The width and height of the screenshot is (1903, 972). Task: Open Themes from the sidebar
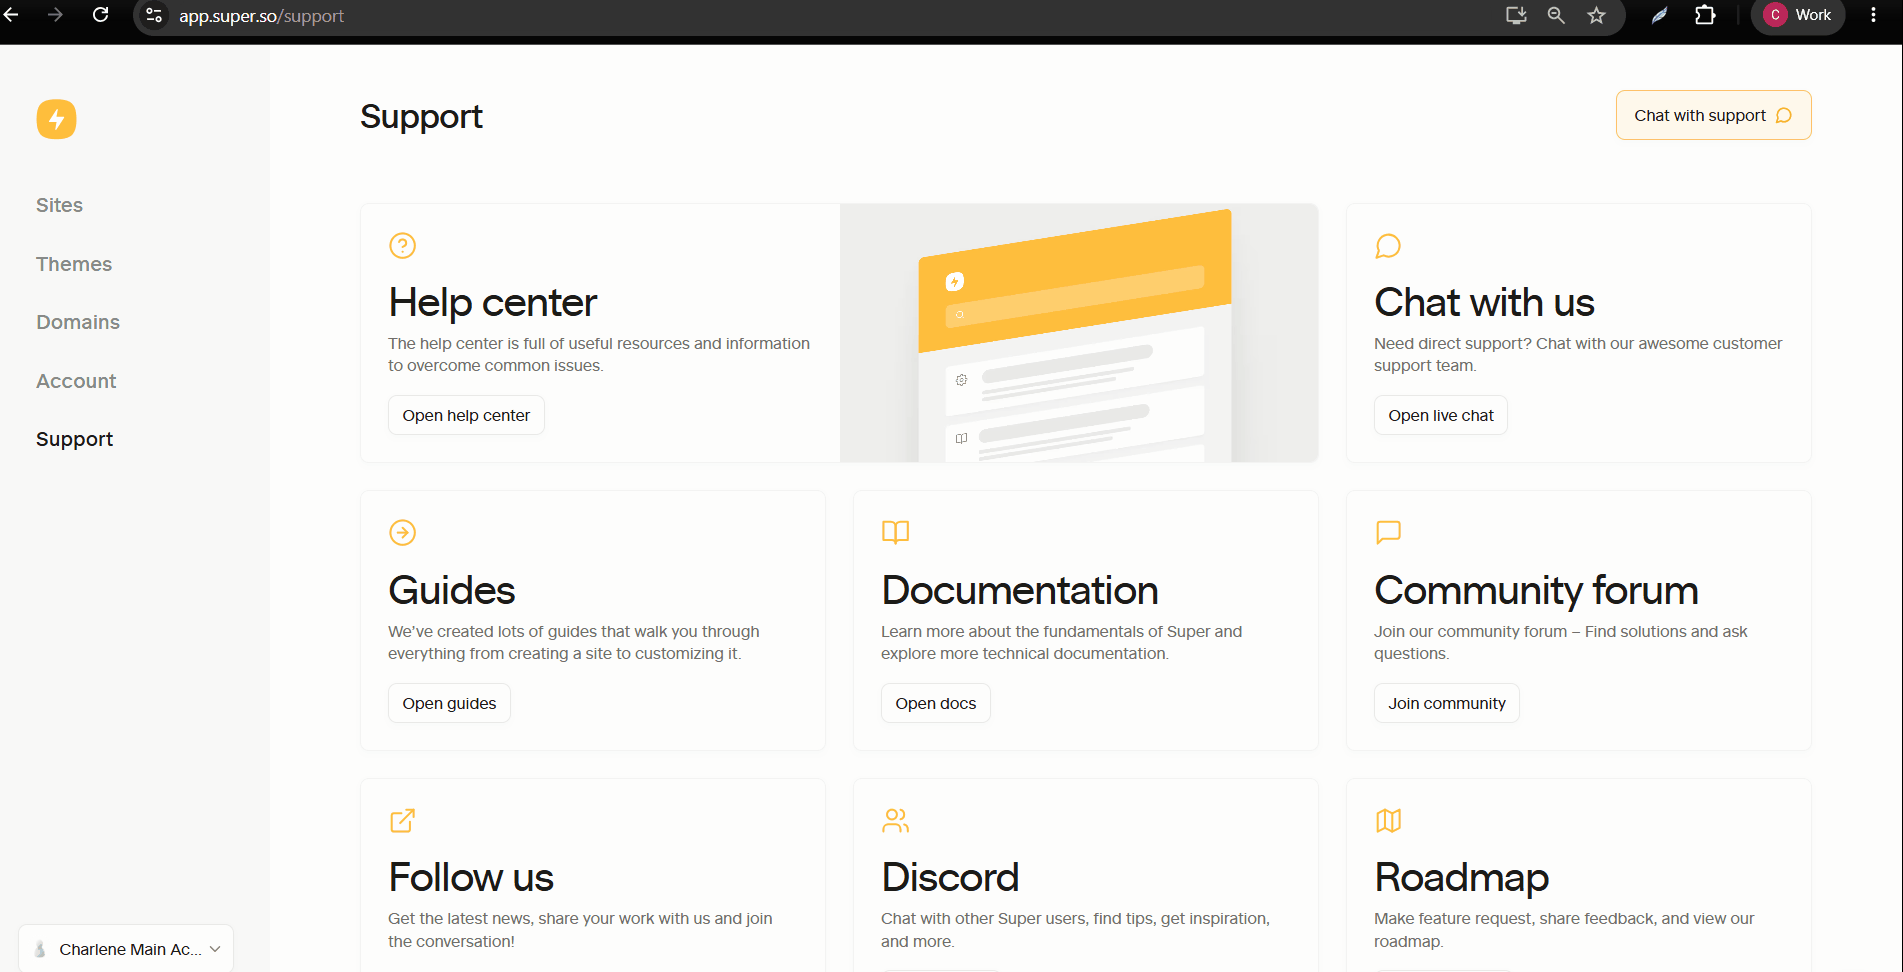(x=74, y=264)
